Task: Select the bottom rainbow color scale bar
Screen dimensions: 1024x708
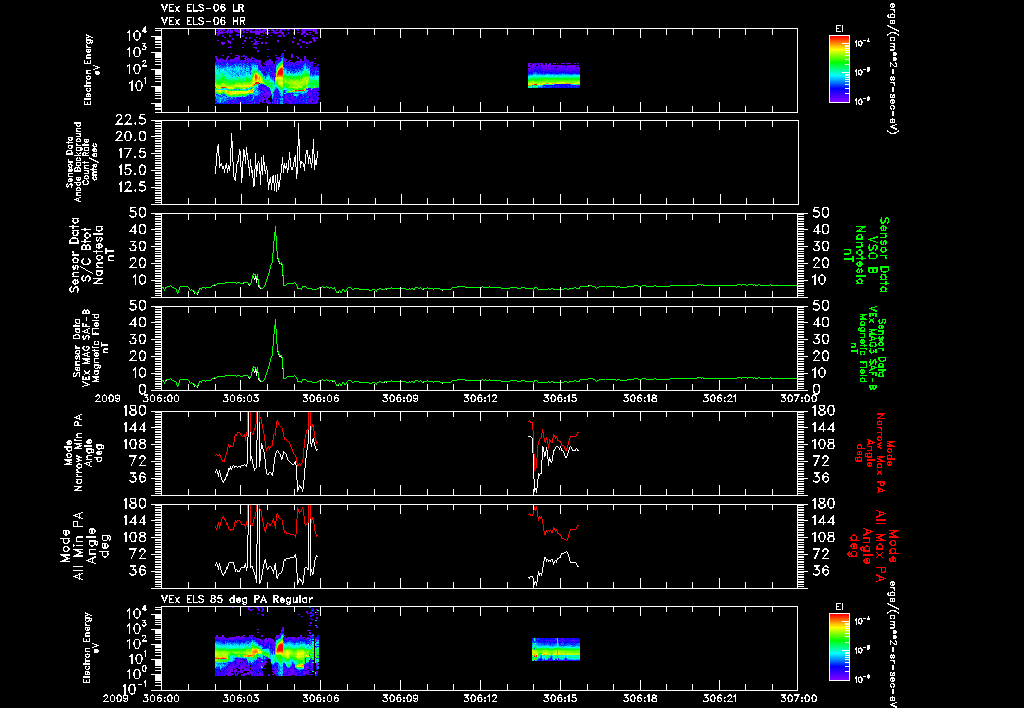Action: pyautogui.click(x=839, y=648)
